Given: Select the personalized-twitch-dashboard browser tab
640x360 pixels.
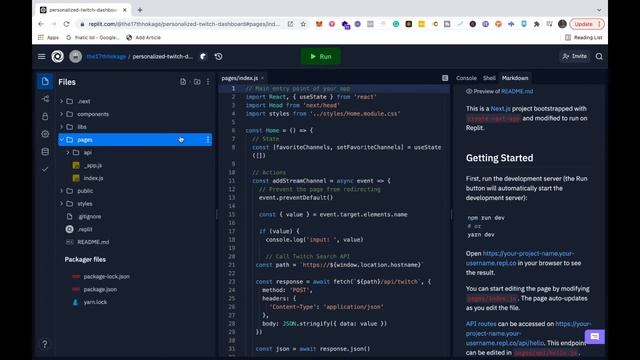Looking at the screenshot, I should 84,10.
